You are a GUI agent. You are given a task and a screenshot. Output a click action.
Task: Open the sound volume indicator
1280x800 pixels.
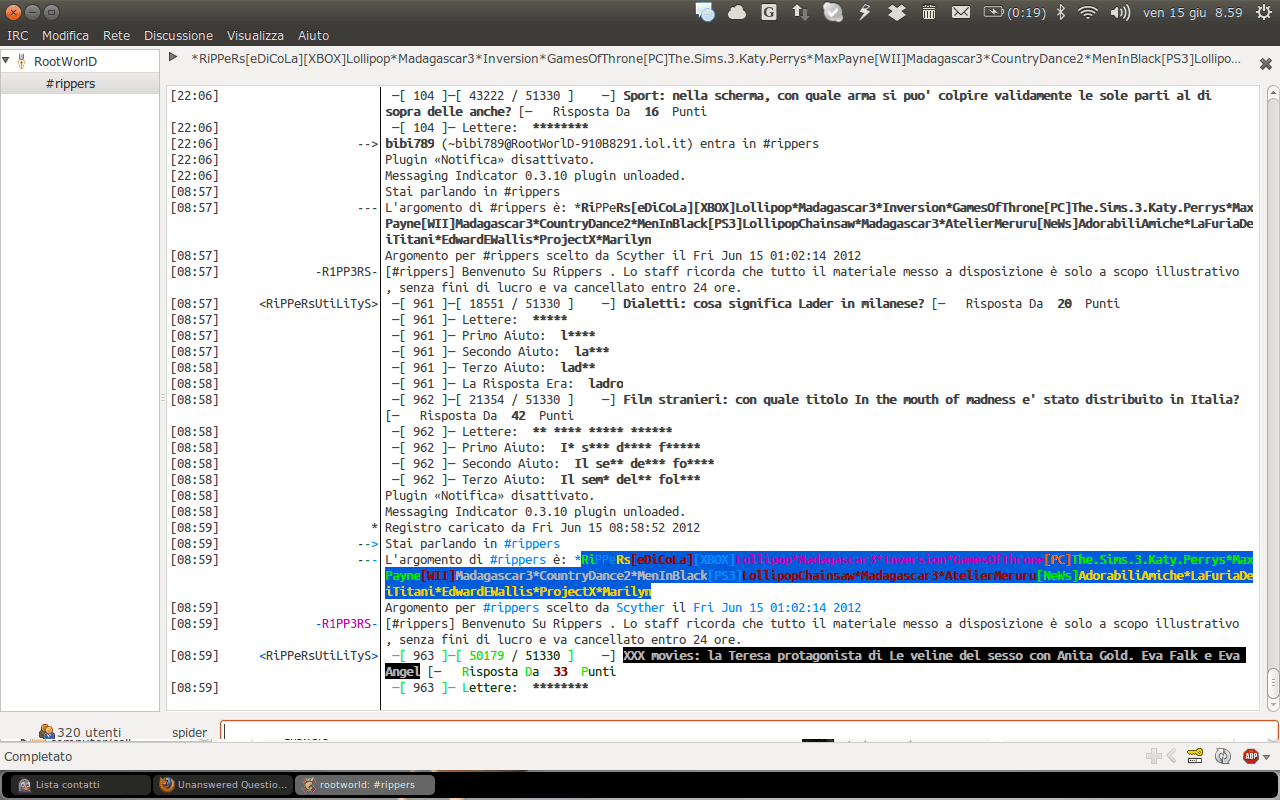pos(1120,12)
